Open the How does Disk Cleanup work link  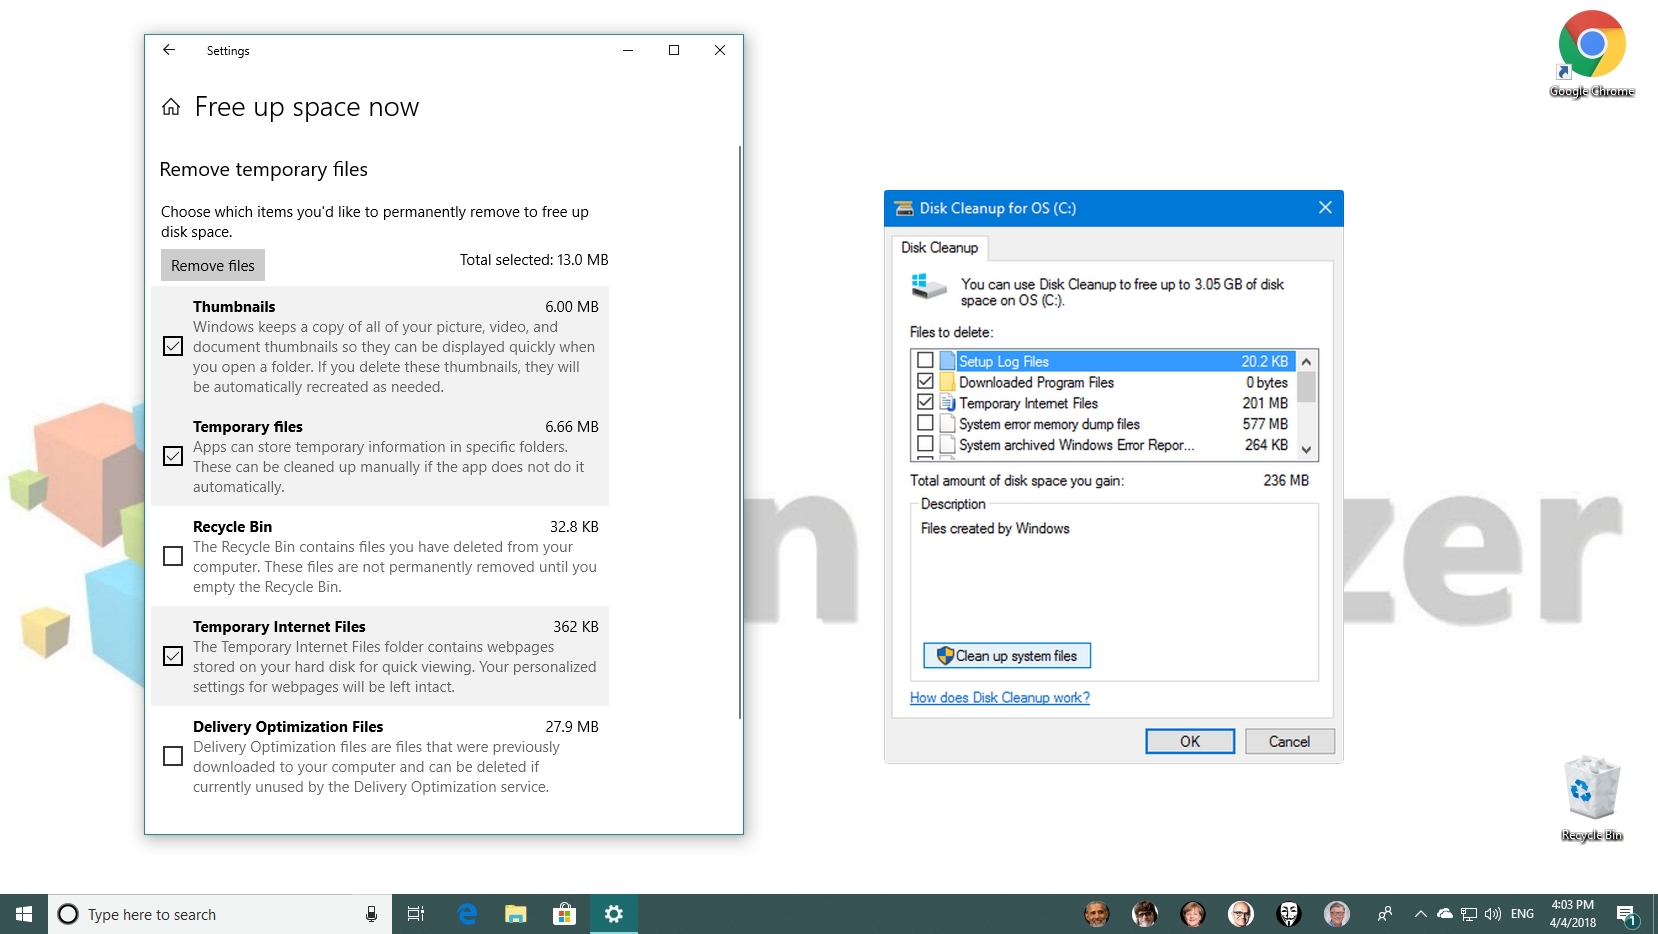(998, 697)
